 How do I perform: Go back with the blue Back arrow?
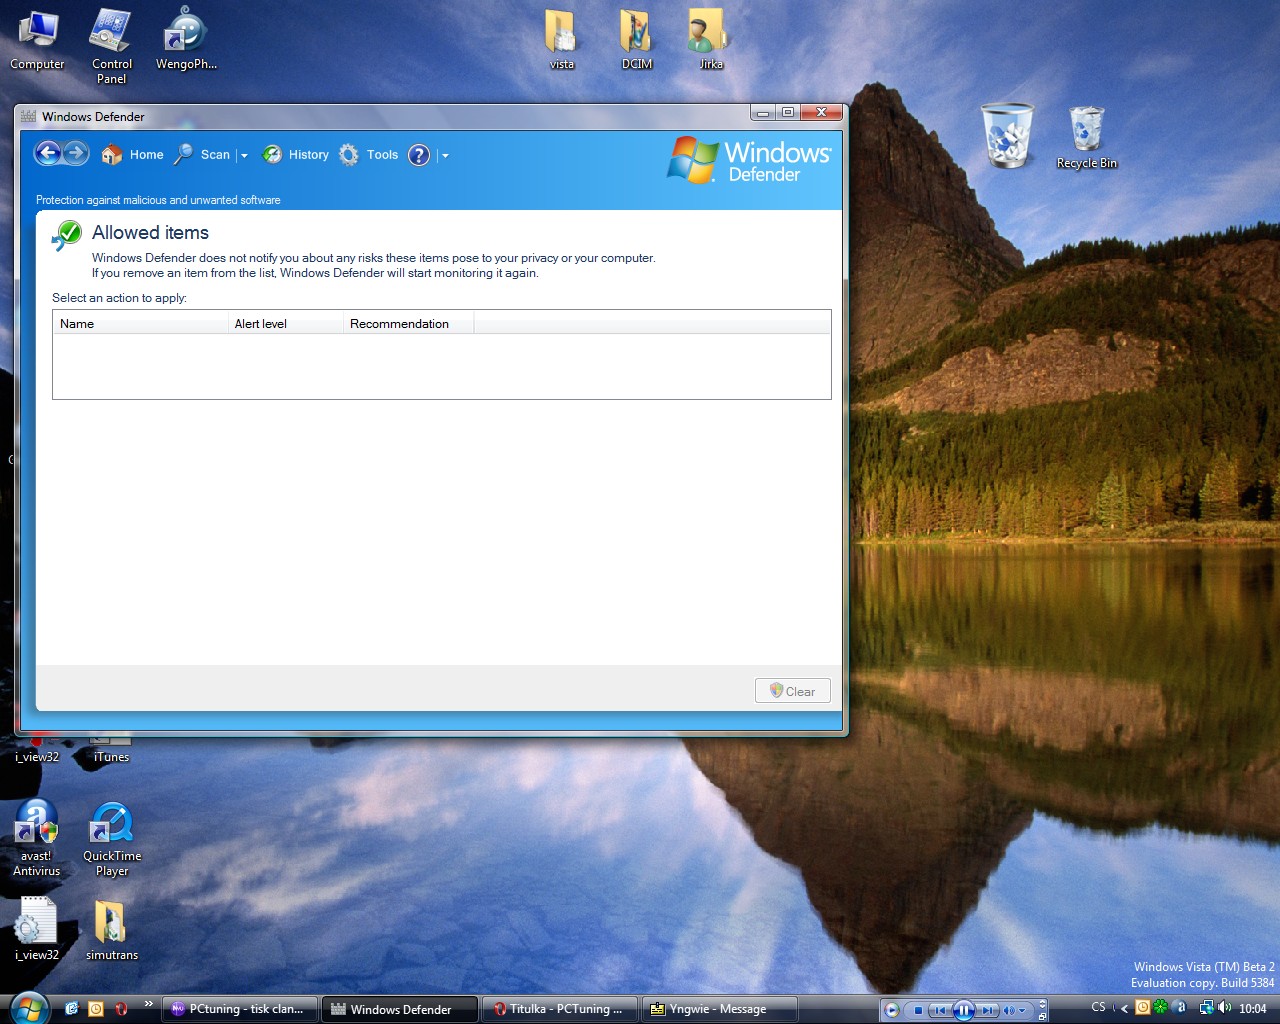point(48,153)
